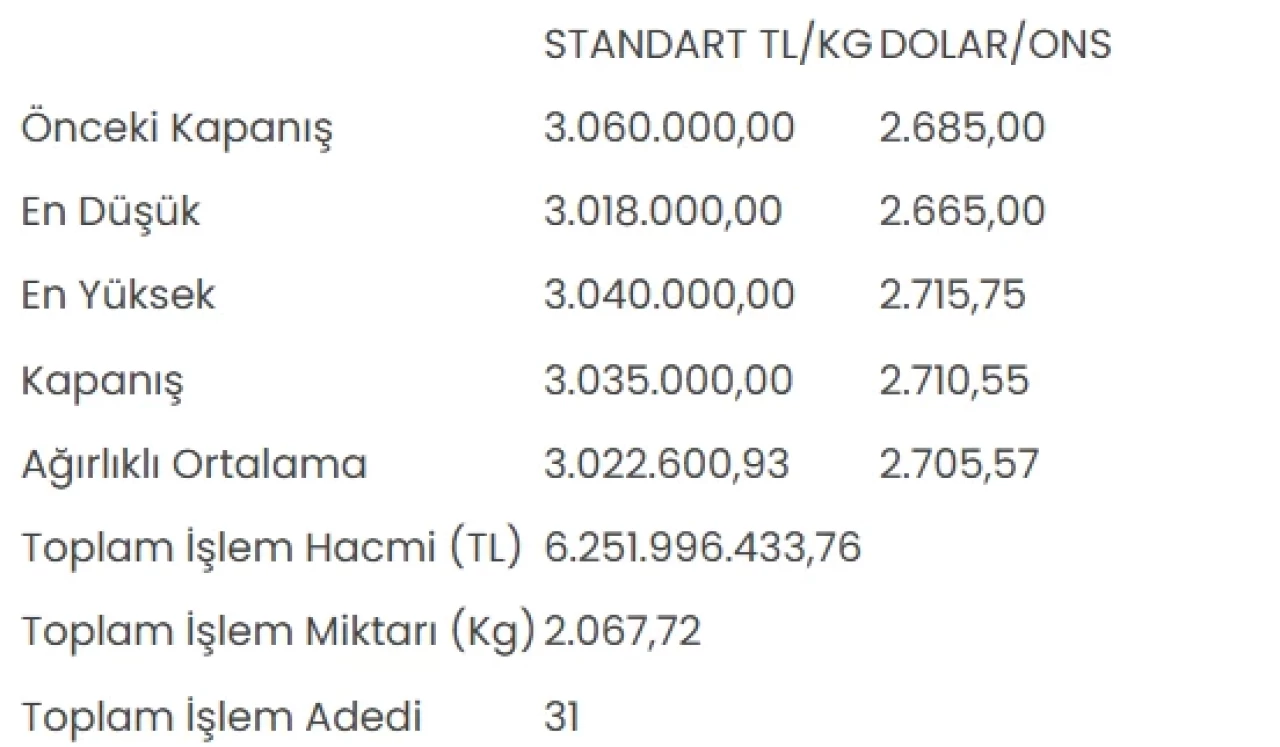Click the STANDART TL/KG column header

[708, 45]
